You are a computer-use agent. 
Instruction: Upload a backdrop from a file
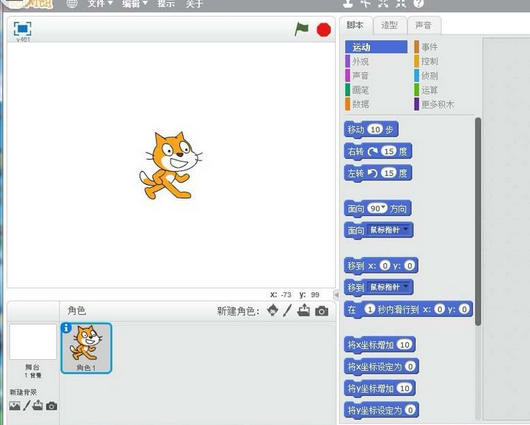tap(38, 405)
